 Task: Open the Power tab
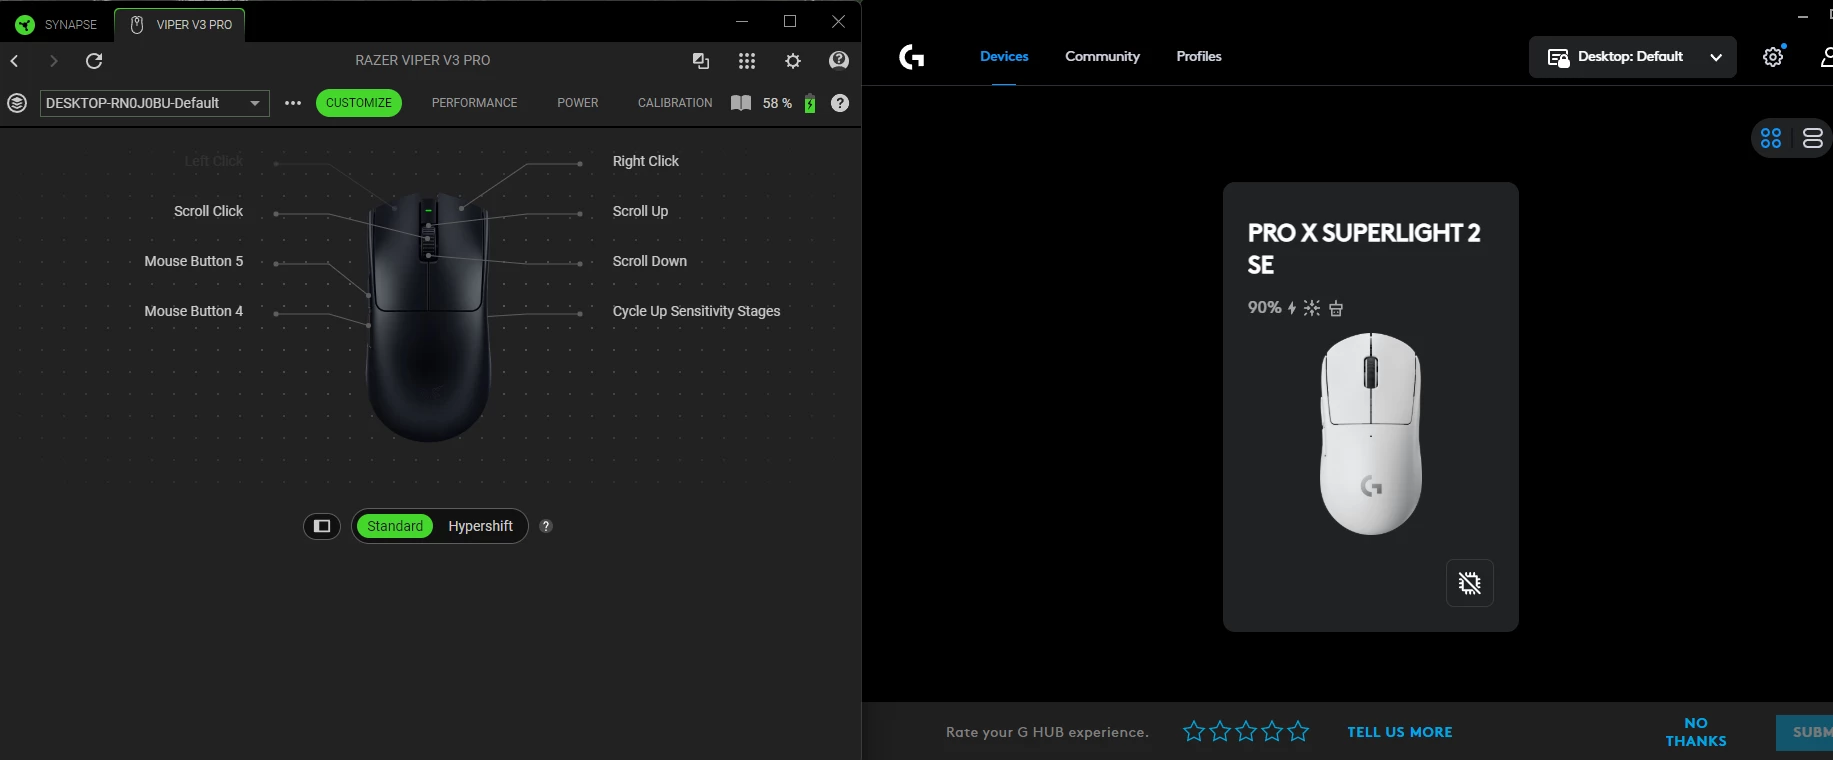point(578,103)
